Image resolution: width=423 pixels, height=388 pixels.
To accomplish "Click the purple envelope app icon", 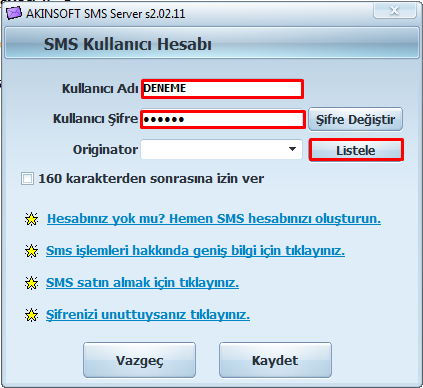I will coord(14,13).
